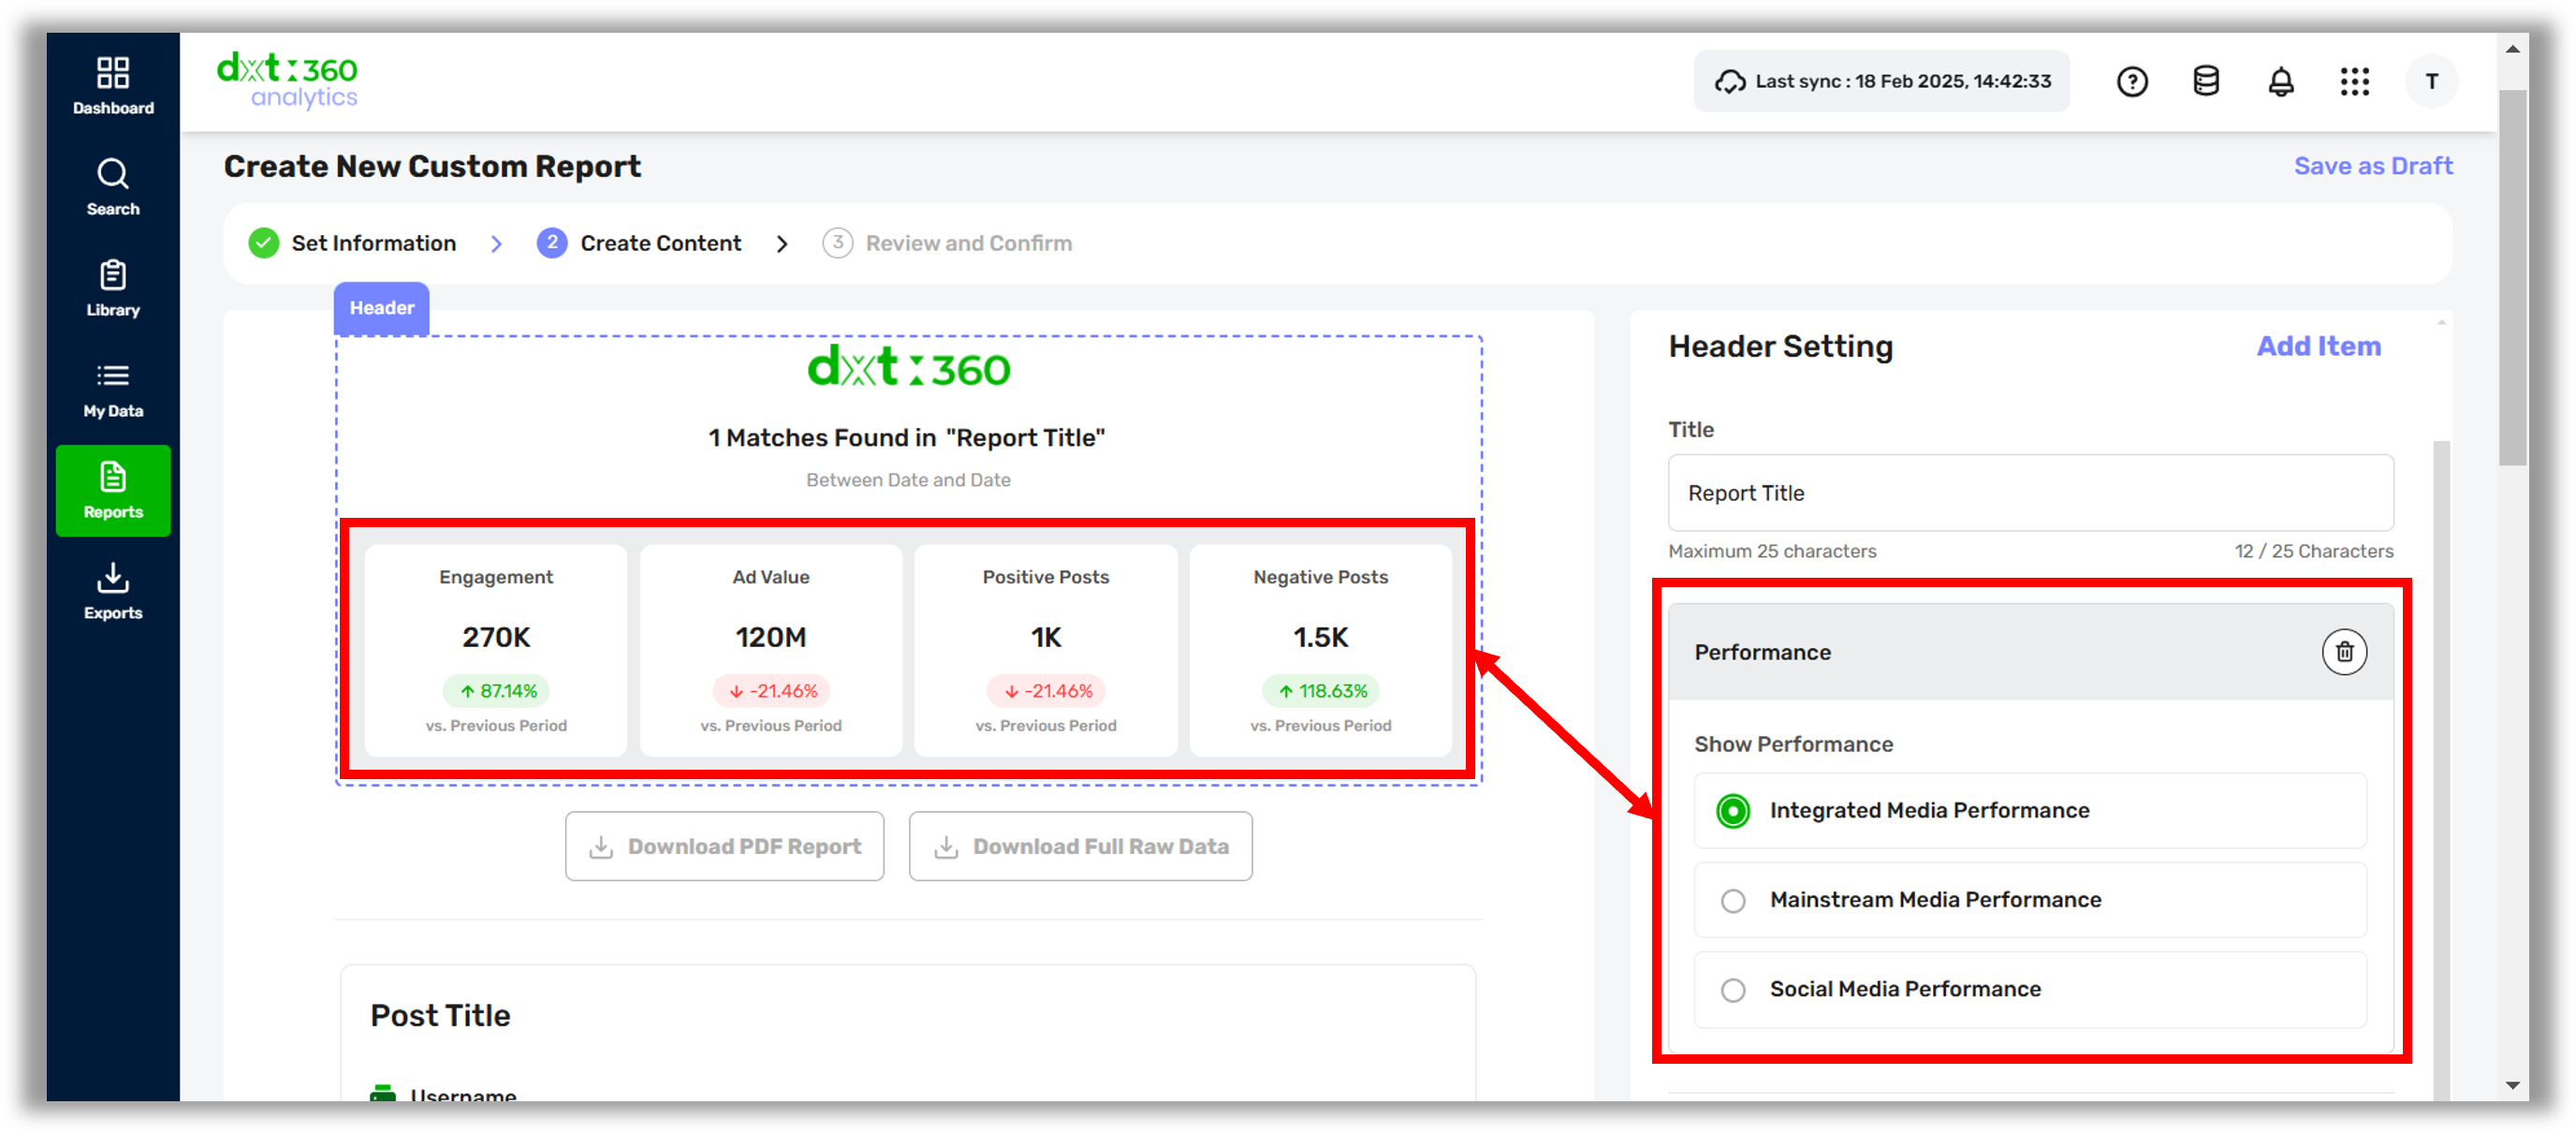Click the dxt360 logo in report header

pos(909,368)
